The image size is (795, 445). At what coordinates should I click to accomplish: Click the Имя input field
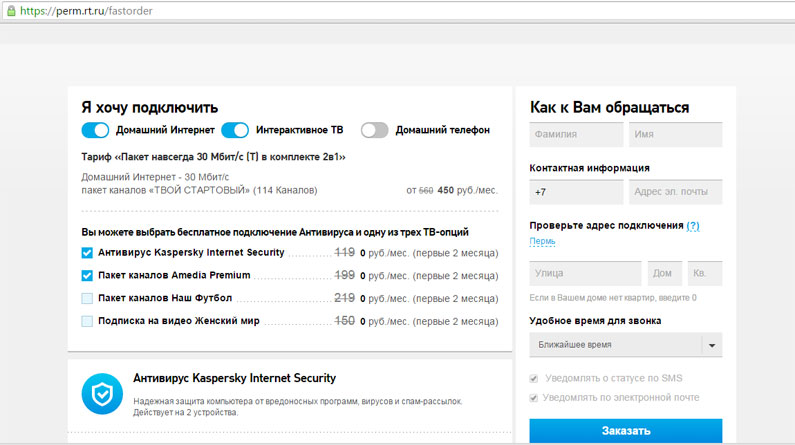tap(675, 135)
